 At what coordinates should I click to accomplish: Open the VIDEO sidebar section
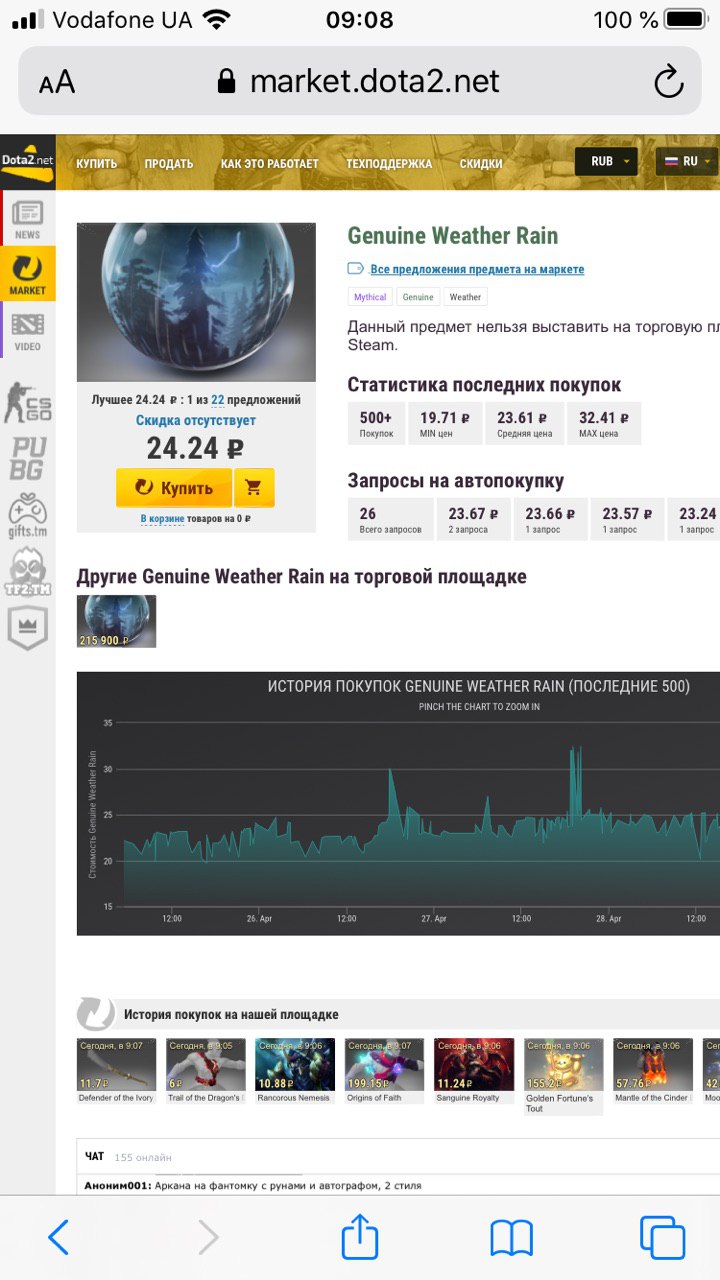(x=28, y=331)
